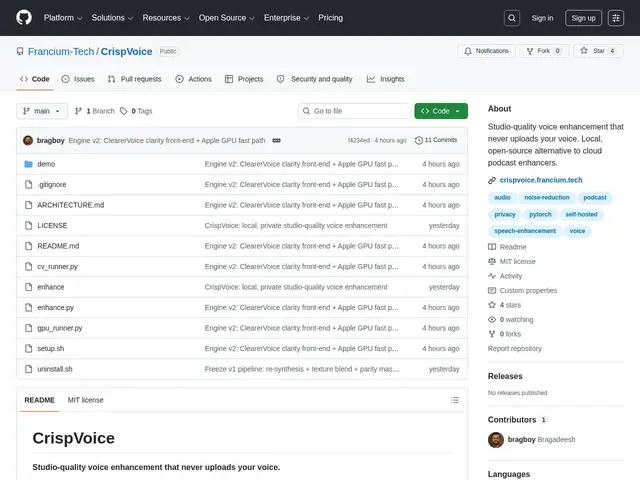Expand the Enterprise menu
The image size is (640, 480).
tap(286, 18)
